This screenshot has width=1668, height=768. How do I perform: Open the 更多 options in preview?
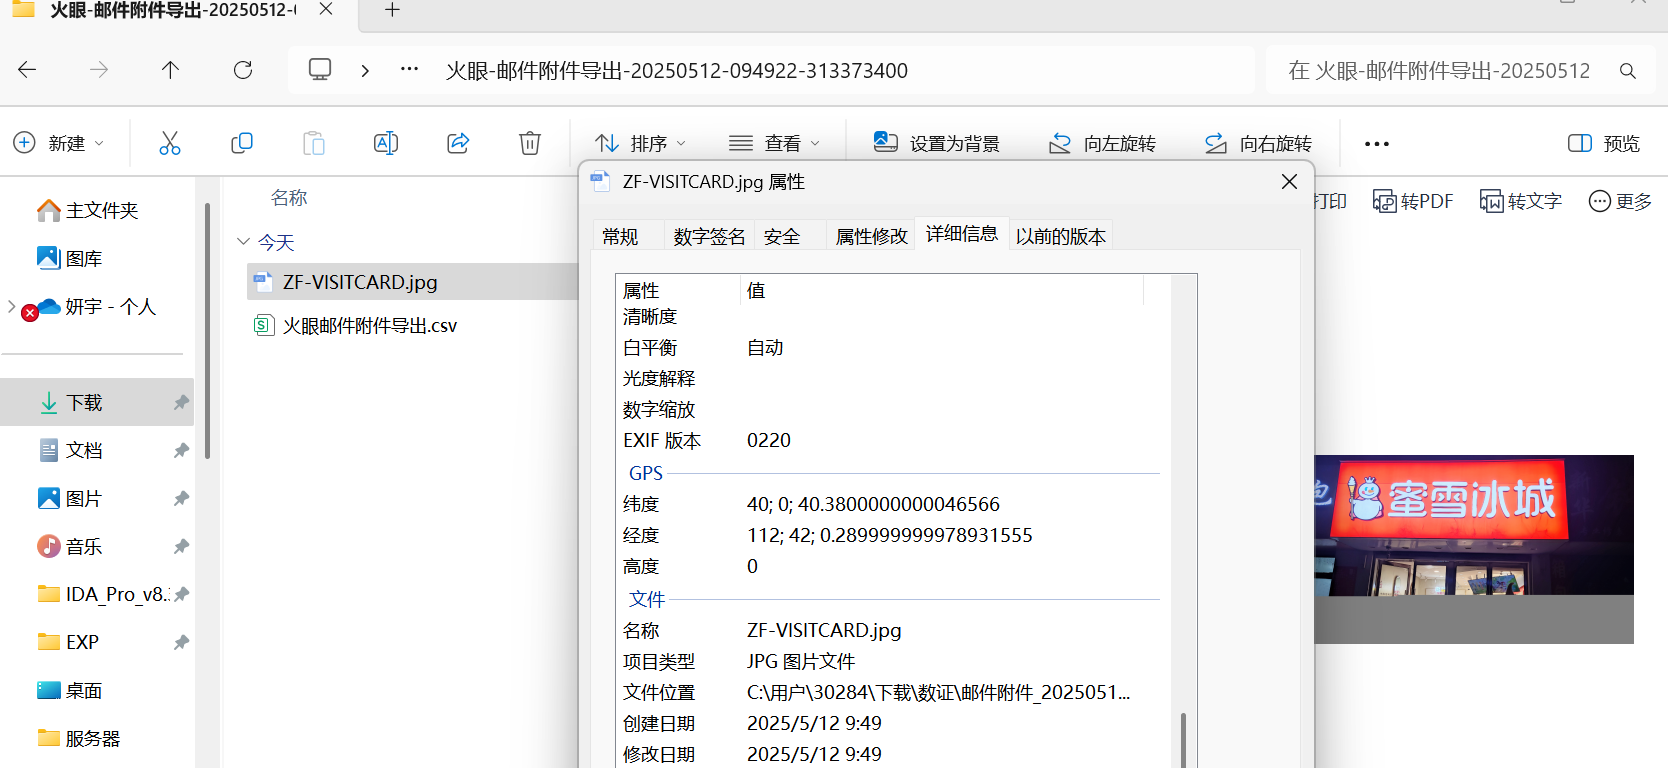(x=1621, y=201)
